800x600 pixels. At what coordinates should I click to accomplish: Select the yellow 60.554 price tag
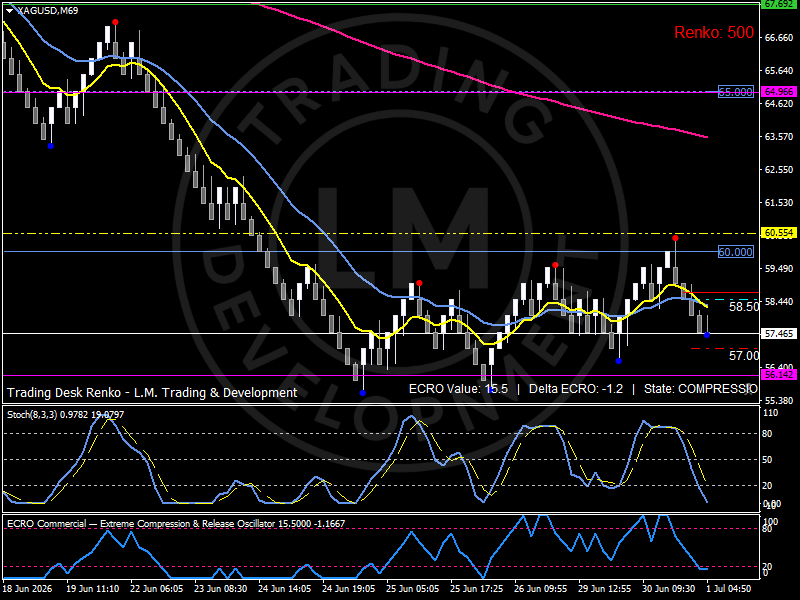point(778,233)
